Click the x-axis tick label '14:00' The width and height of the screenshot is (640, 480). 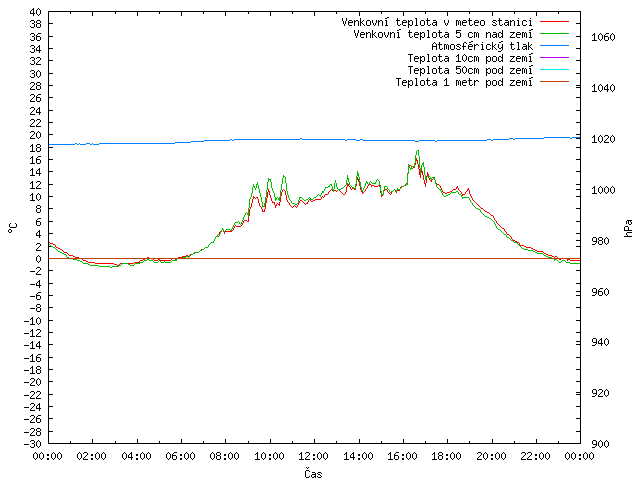tap(358, 456)
